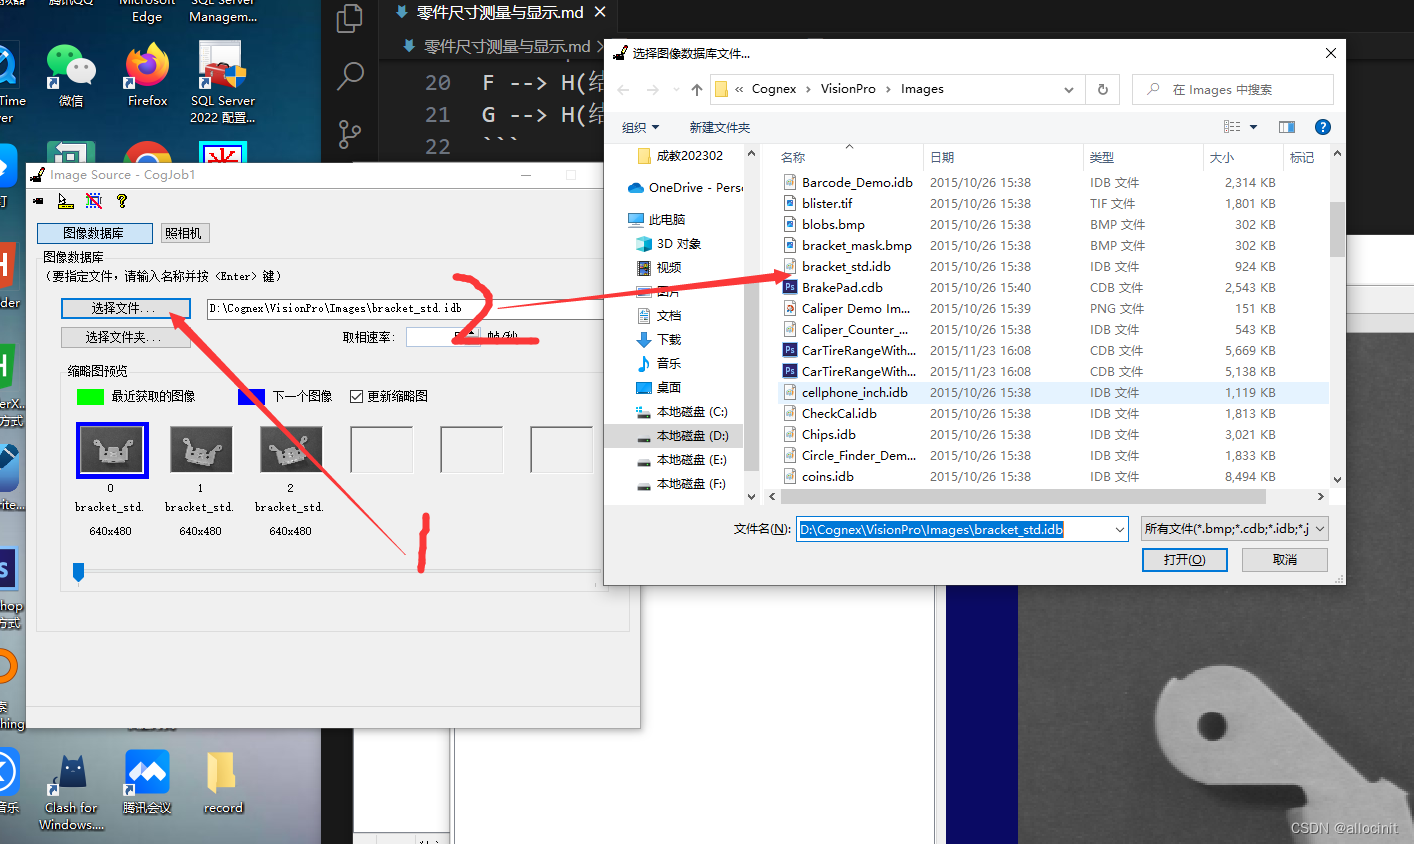Click VisionPro in address breadcrumb
The width and height of the screenshot is (1414, 844).
[848, 89]
